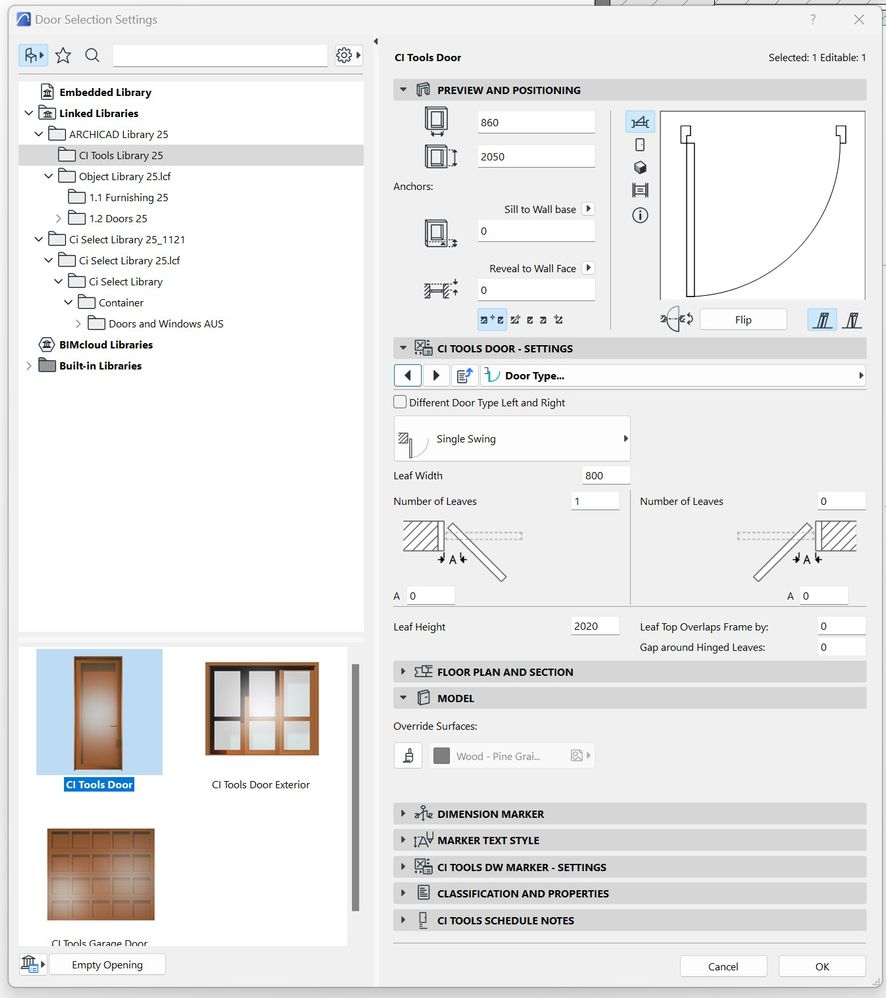Collapse Linked Libraries tree node

[x=29, y=113]
